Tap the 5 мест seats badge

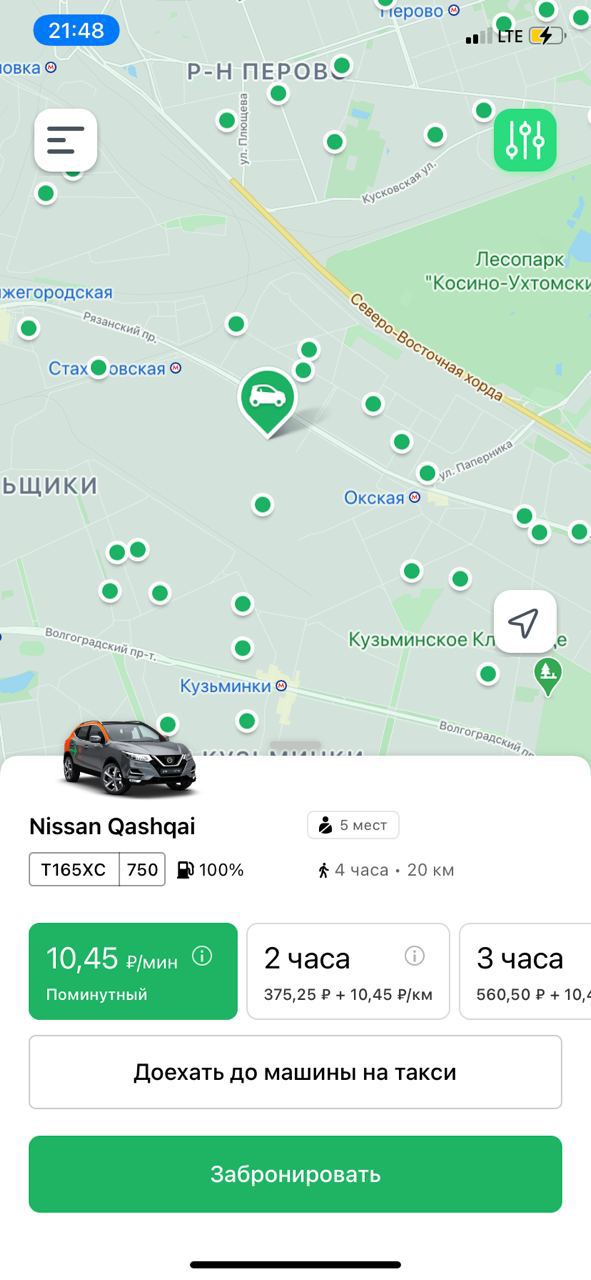coord(353,825)
